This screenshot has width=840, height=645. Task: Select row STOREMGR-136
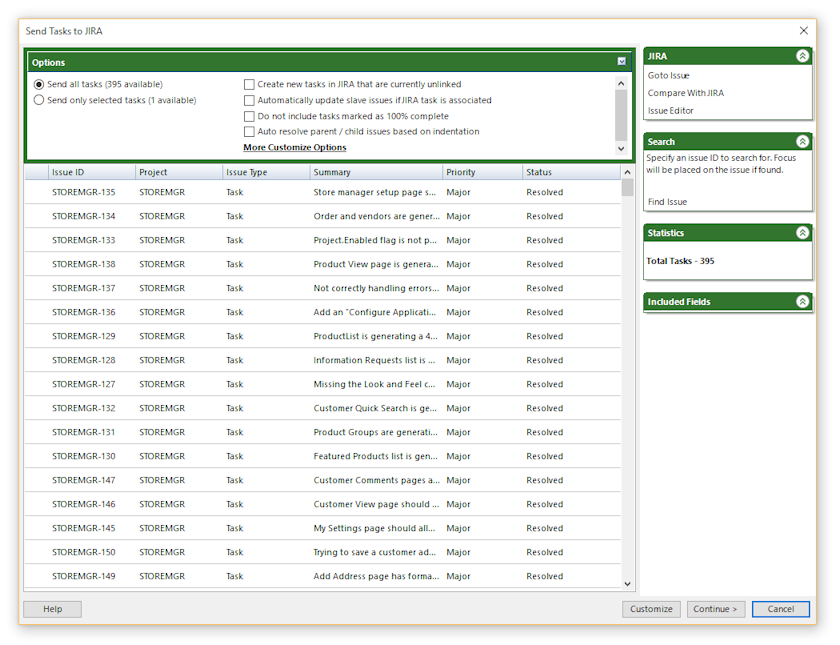click(322, 312)
